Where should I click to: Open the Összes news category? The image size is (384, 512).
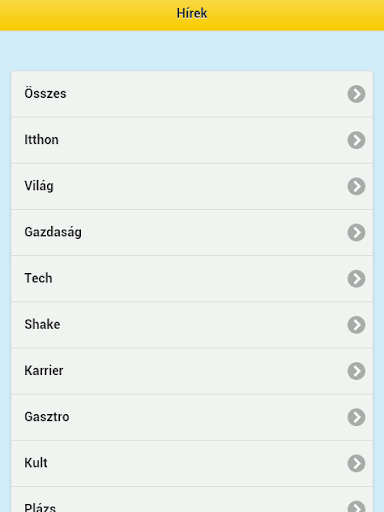192,94
